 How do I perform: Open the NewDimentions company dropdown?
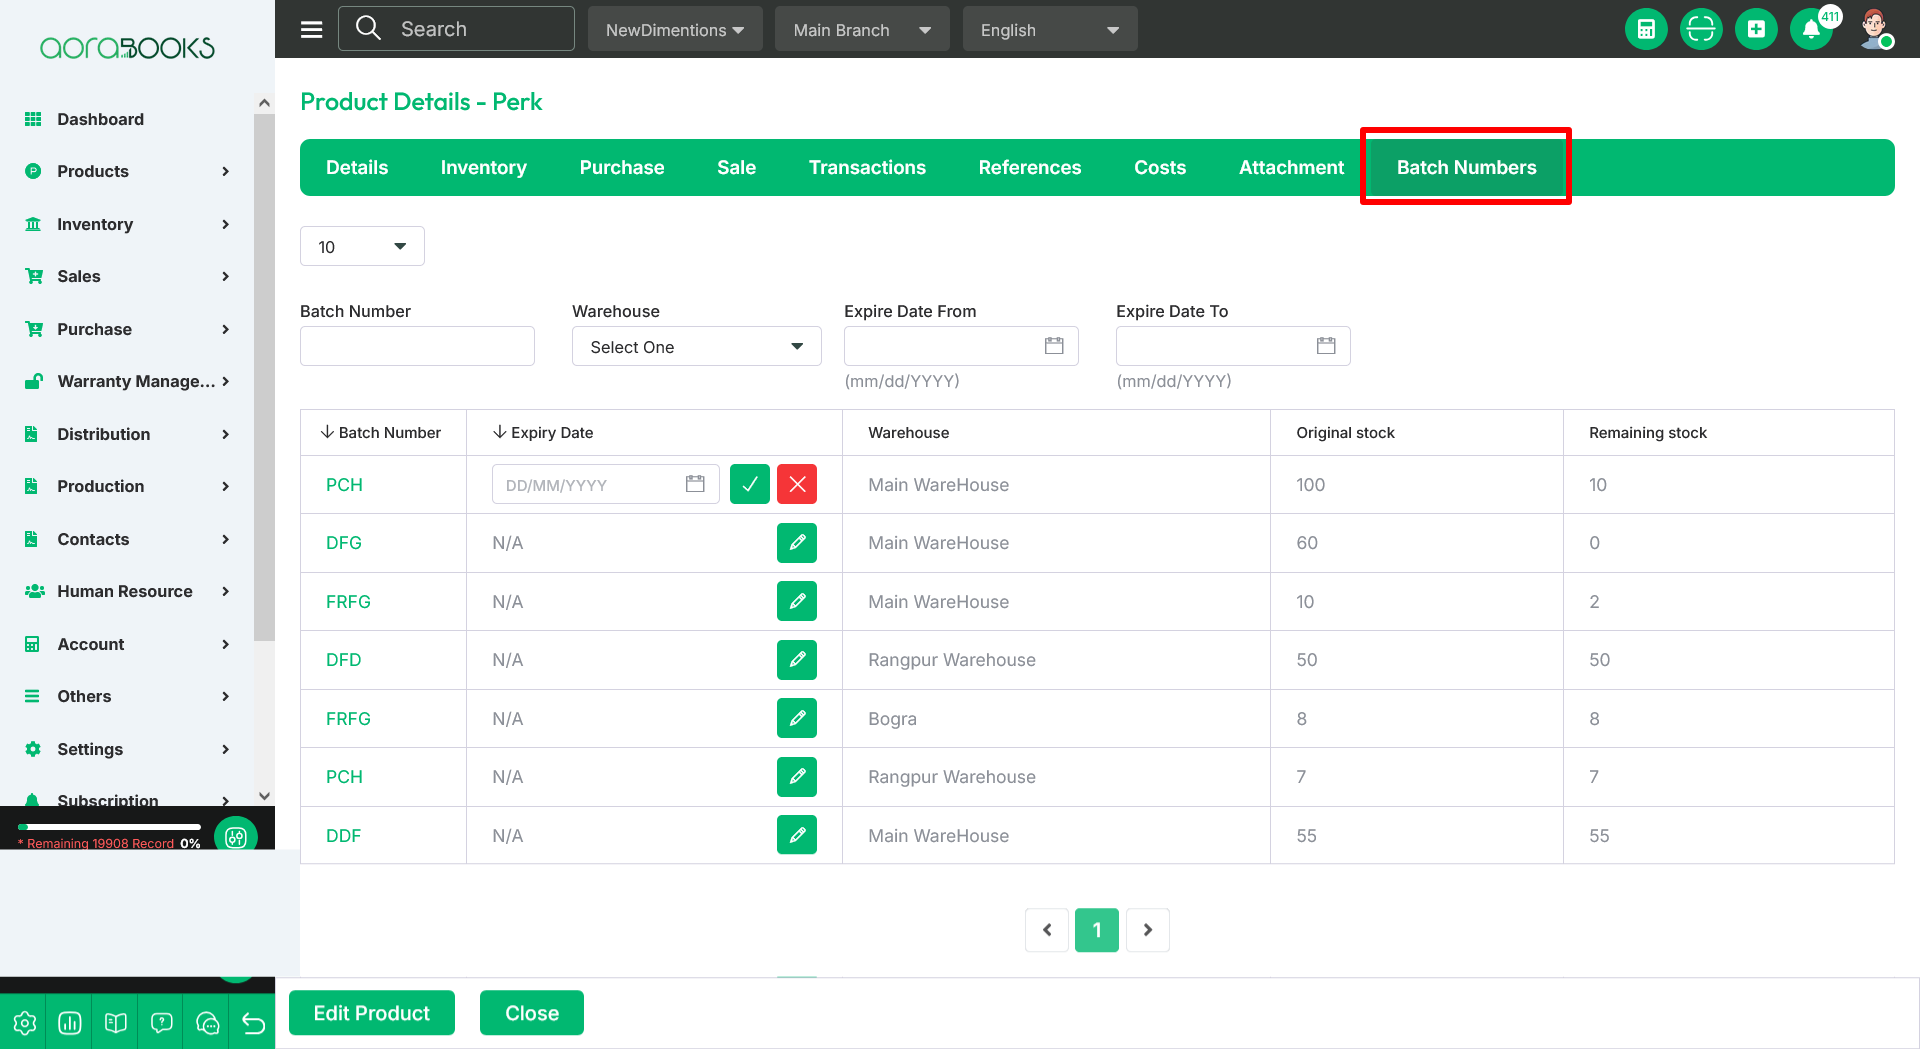[675, 29]
